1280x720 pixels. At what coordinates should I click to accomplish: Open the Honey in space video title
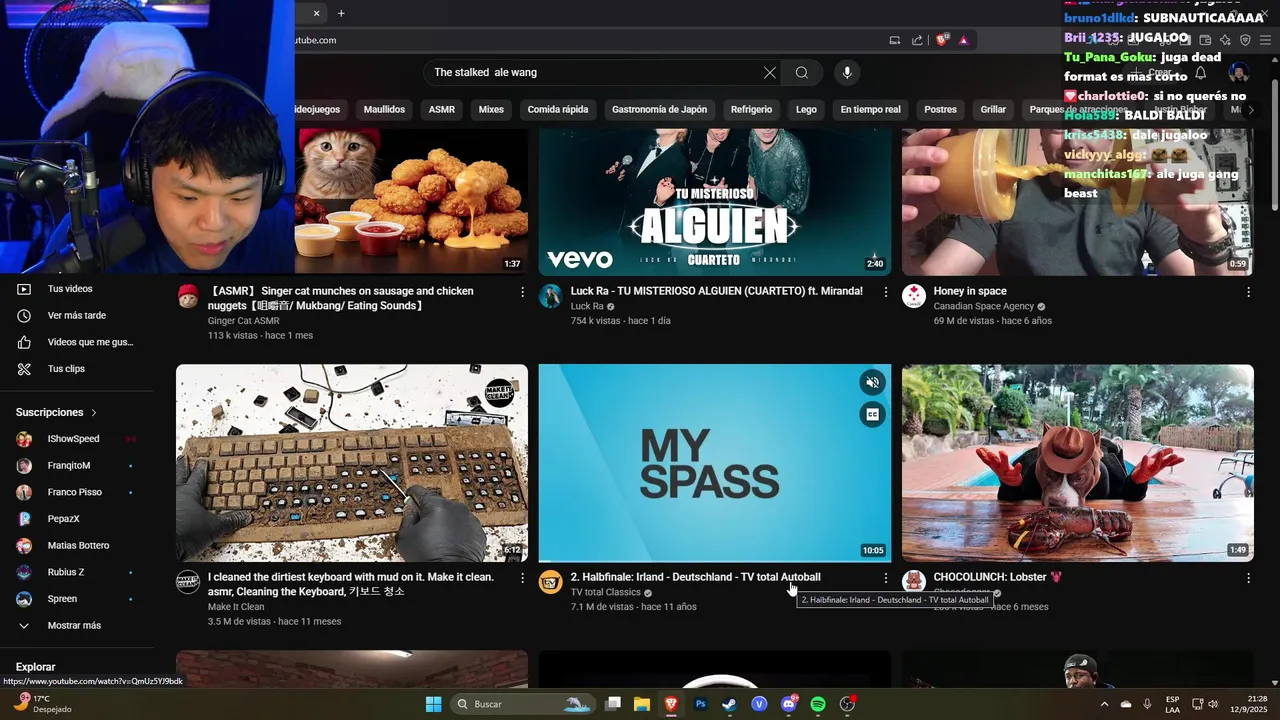[x=970, y=291]
